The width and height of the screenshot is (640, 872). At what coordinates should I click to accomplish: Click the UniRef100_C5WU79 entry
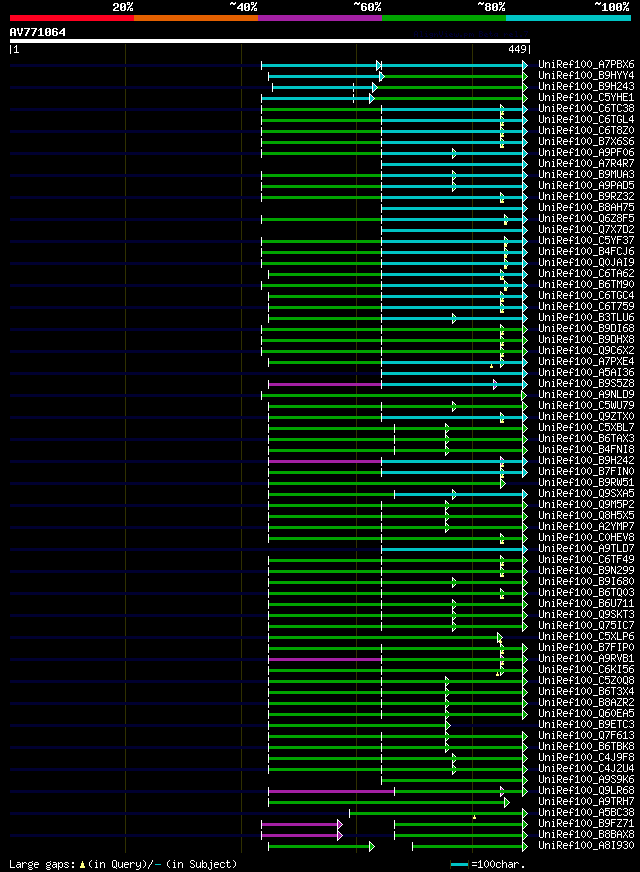pos(586,406)
